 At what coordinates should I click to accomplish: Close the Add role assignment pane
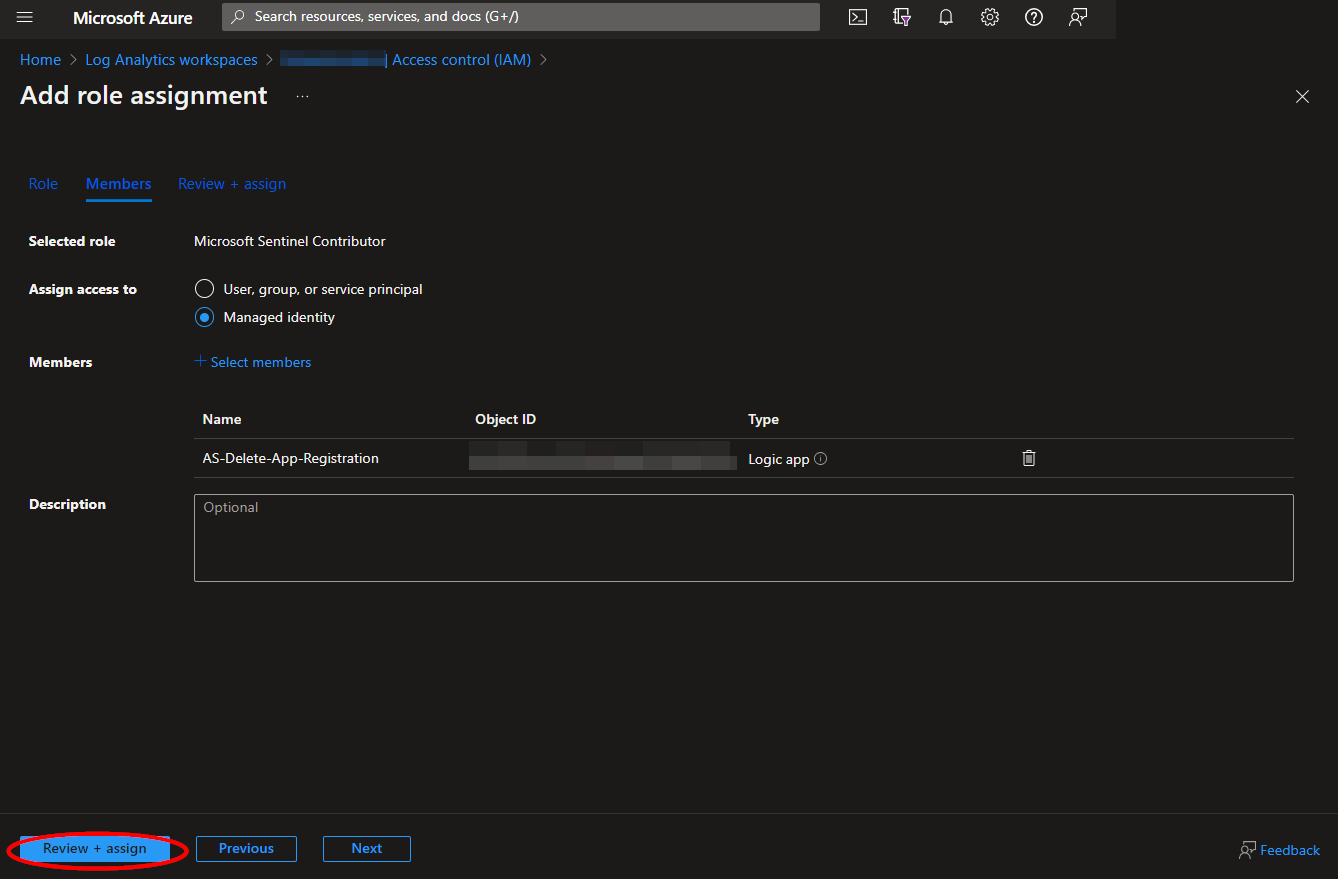[1302, 96]
